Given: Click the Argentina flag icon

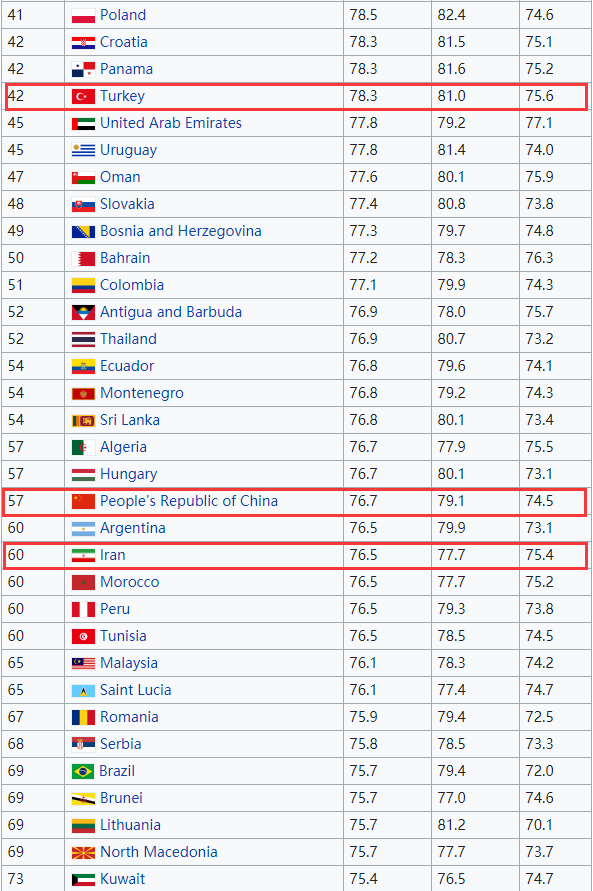Looking at the screenshot, I should click(83, 528).
